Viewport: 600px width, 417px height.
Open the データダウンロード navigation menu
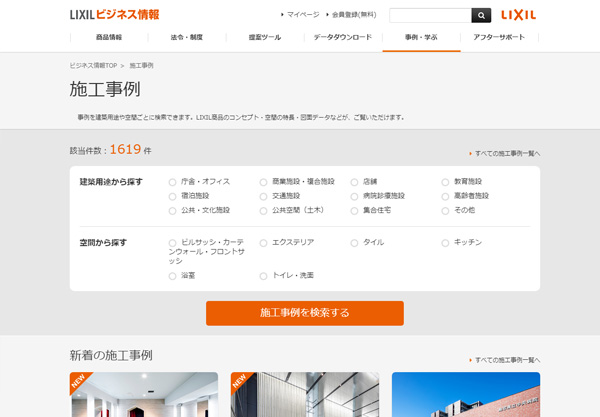tap(342, 37)
